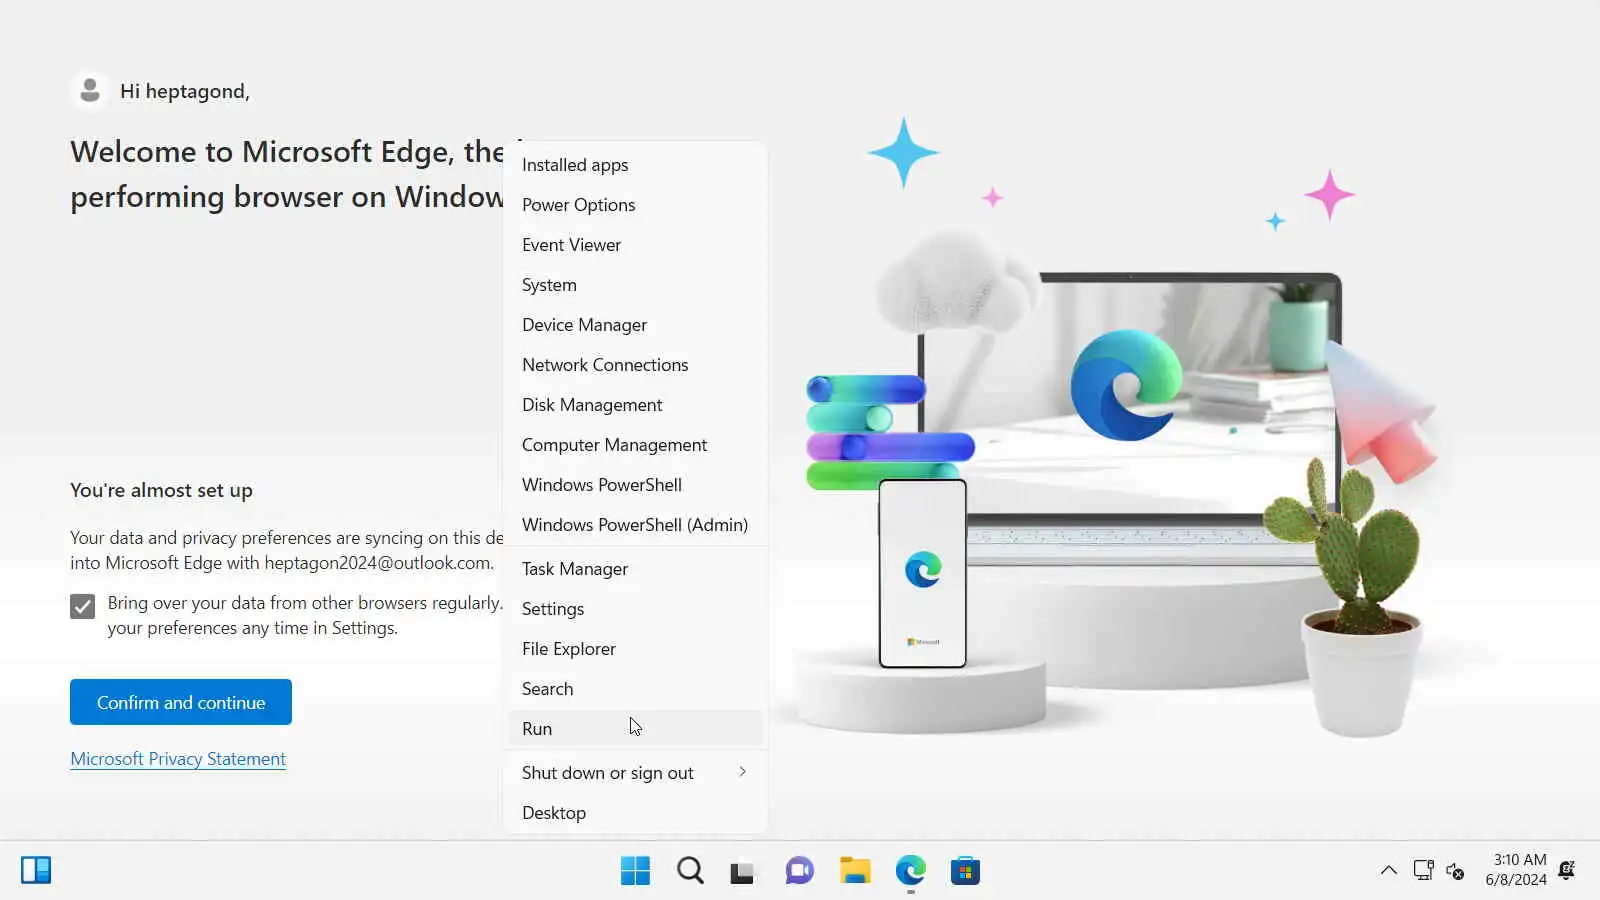Launch the Chat app from the taskbar
This screenshot has height=900, width=1600.
(800, 870)
